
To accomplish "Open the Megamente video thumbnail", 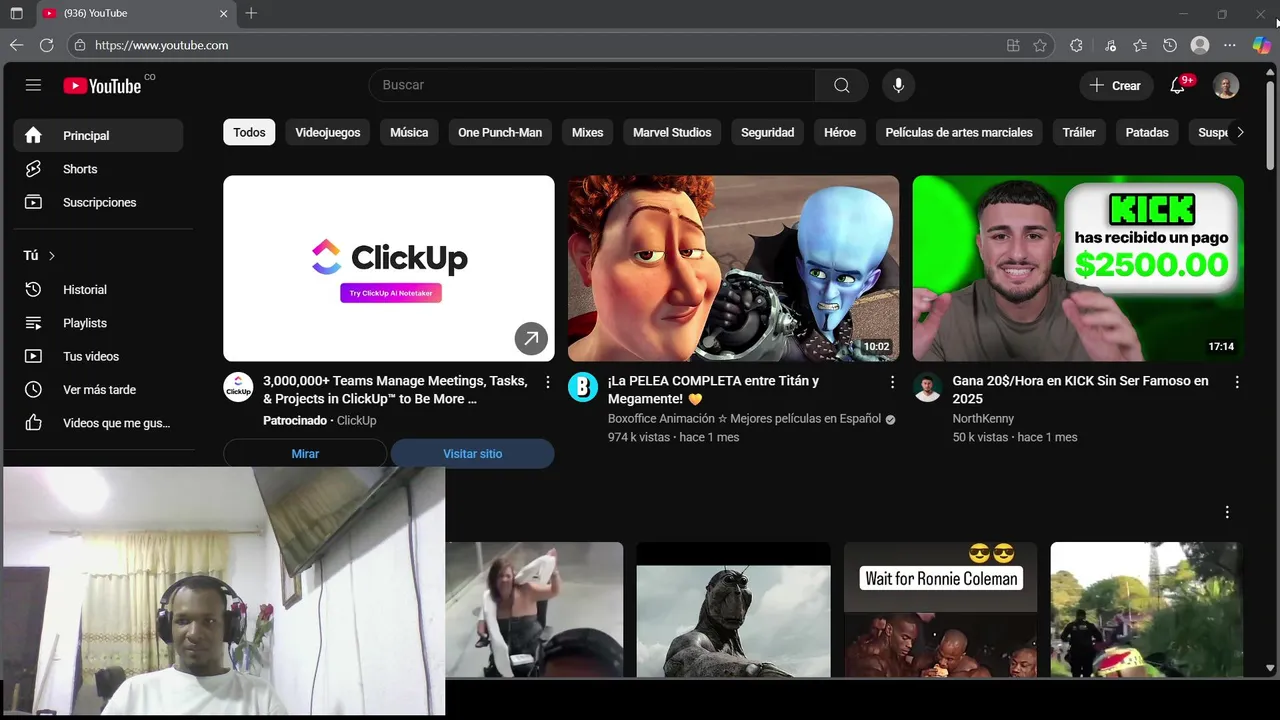I will click(x=733, y=268).
